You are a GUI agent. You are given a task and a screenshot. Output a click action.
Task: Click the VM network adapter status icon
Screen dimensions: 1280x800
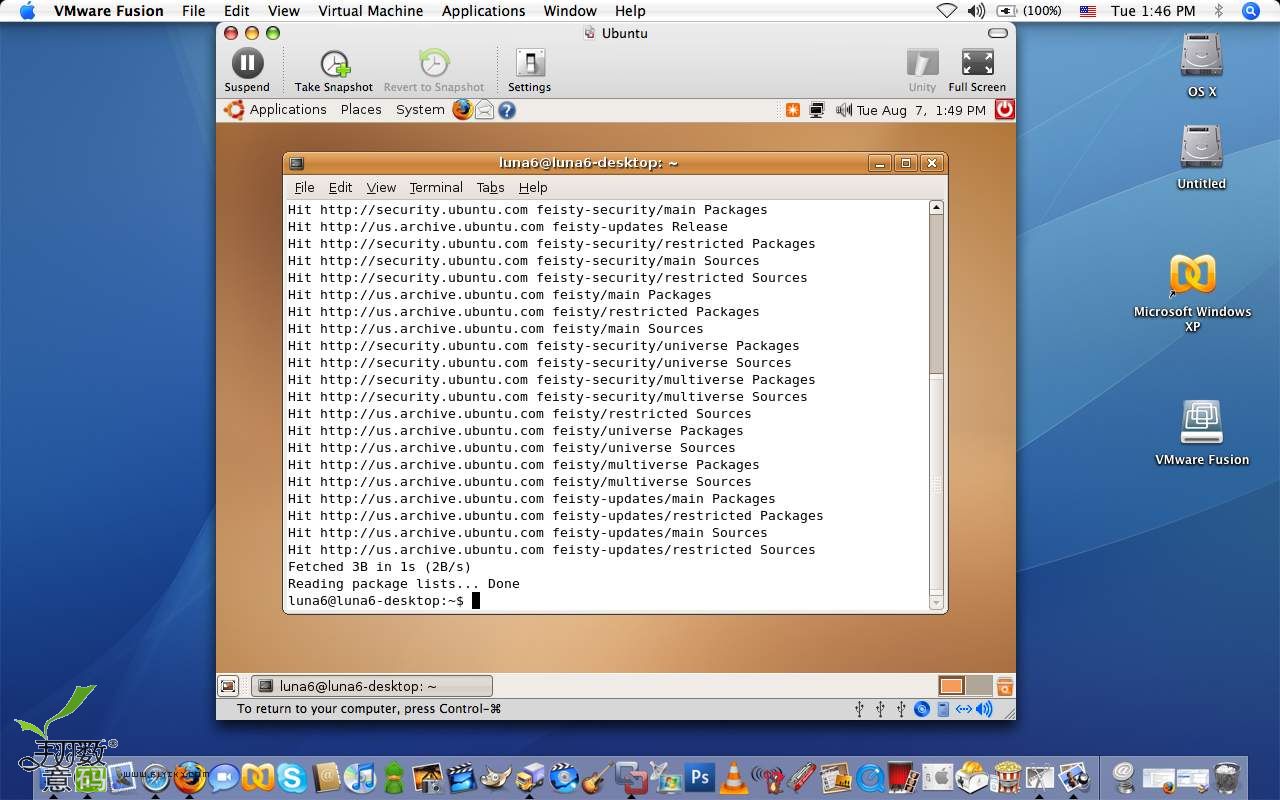coord(964,709)
